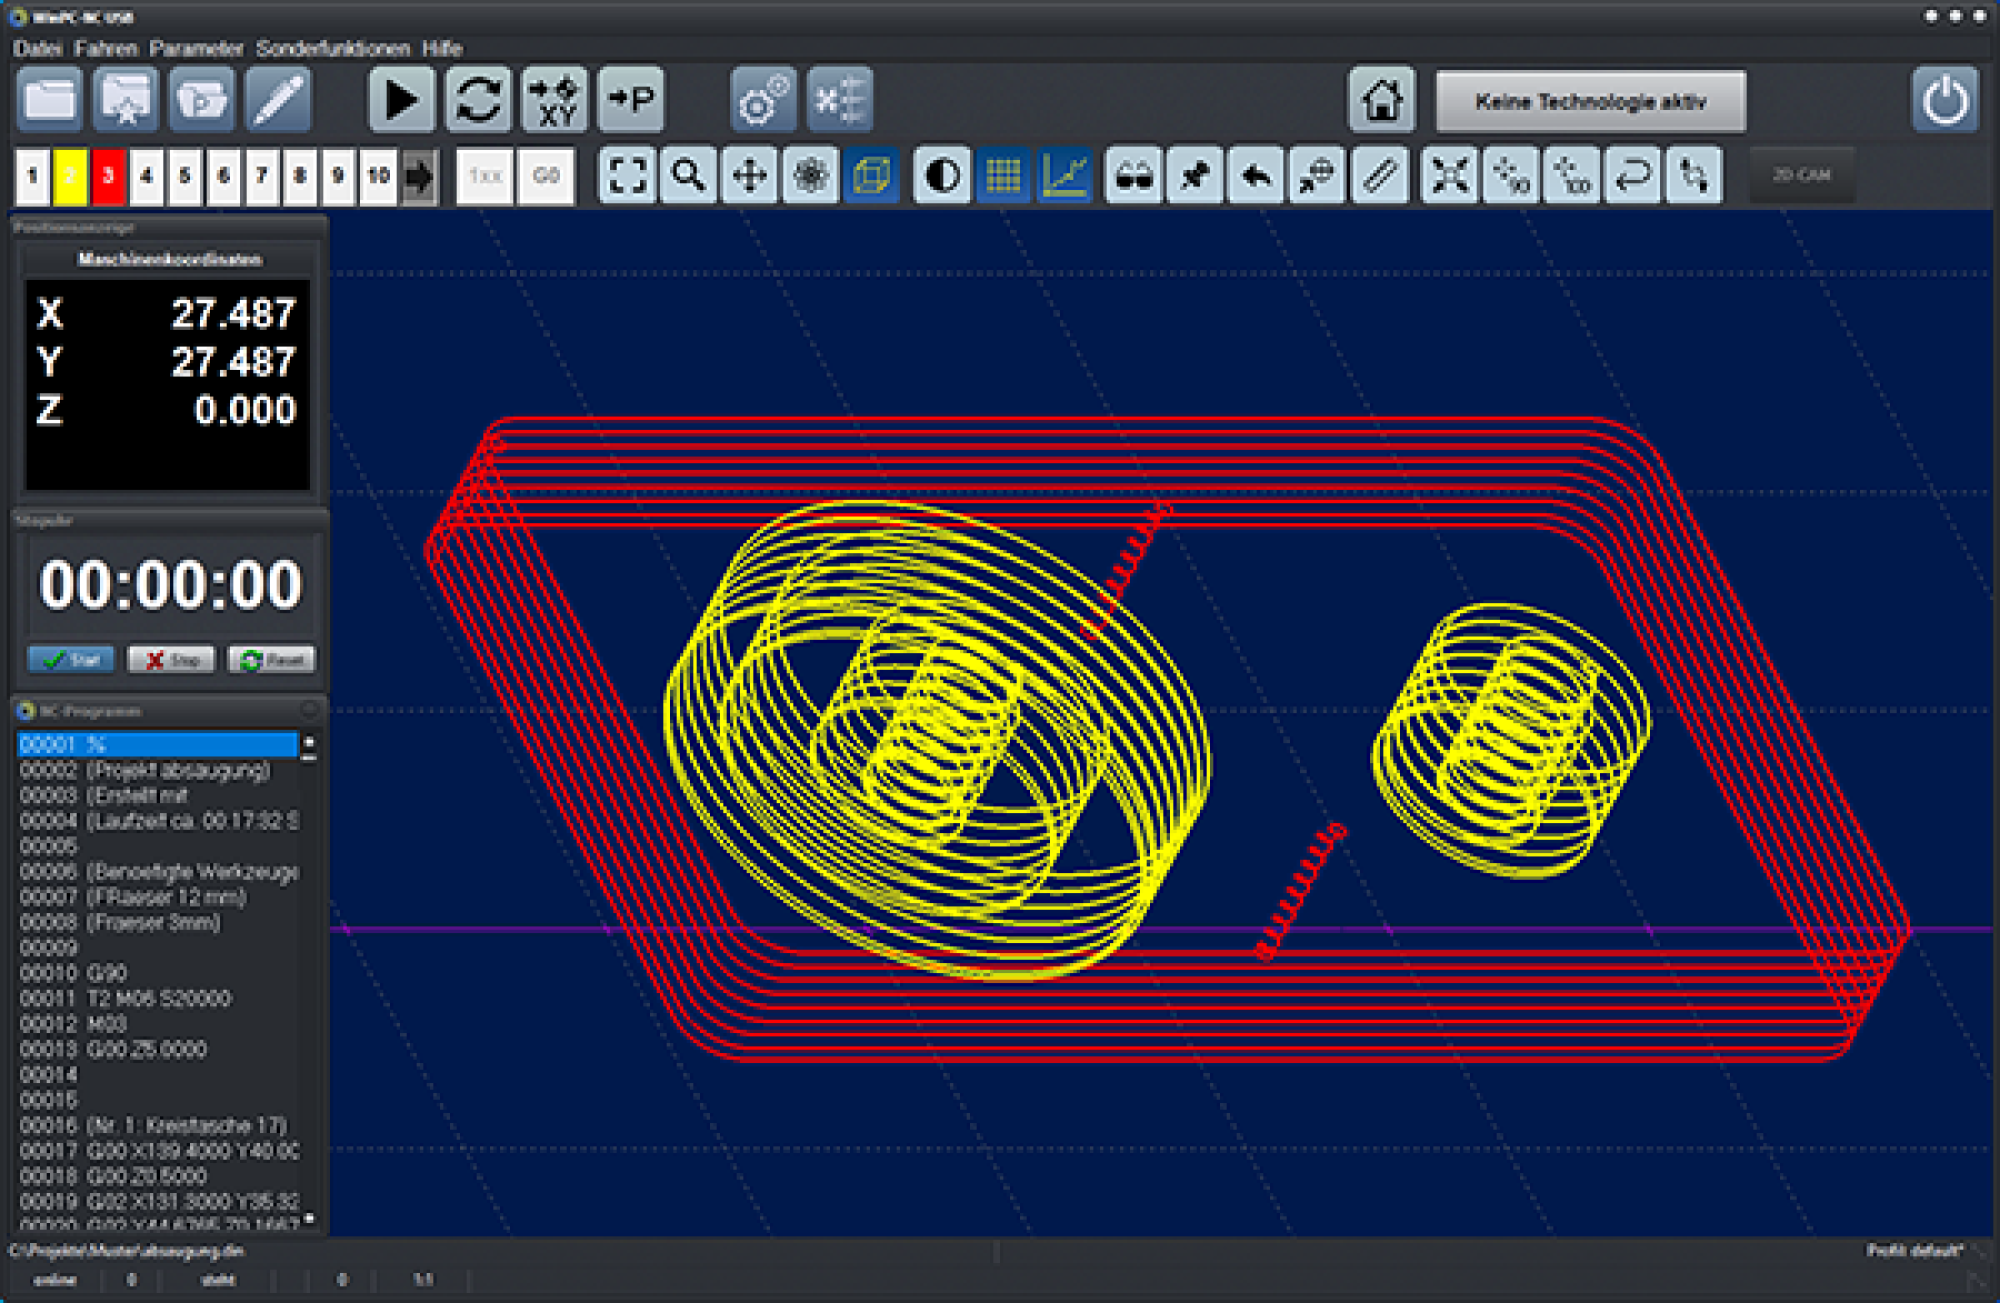Expand more tools with arrow after 10
2000x1303 pixels.
[x=420, y=177]
